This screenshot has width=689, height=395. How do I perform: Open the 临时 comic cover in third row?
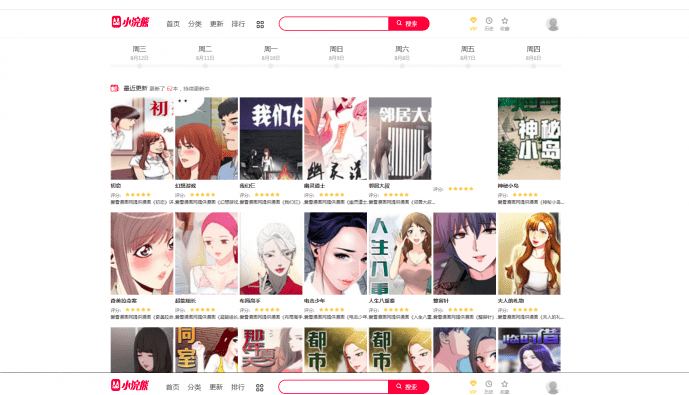coord(529,350)
